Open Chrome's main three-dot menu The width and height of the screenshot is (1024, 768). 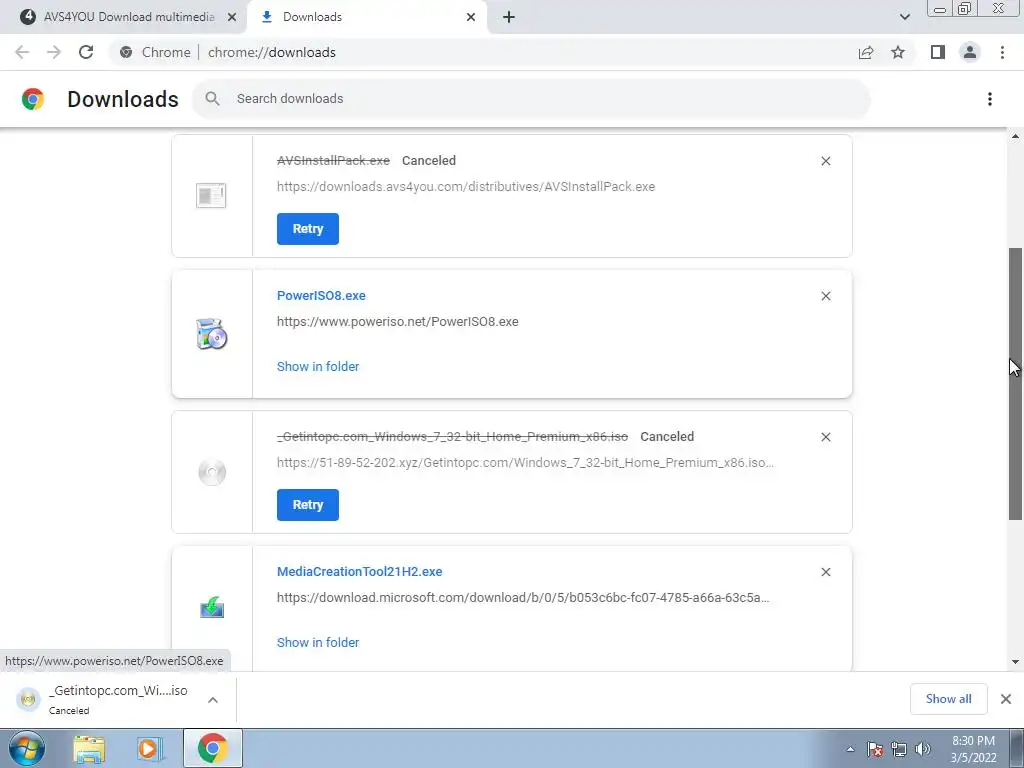click(1002, 52)
